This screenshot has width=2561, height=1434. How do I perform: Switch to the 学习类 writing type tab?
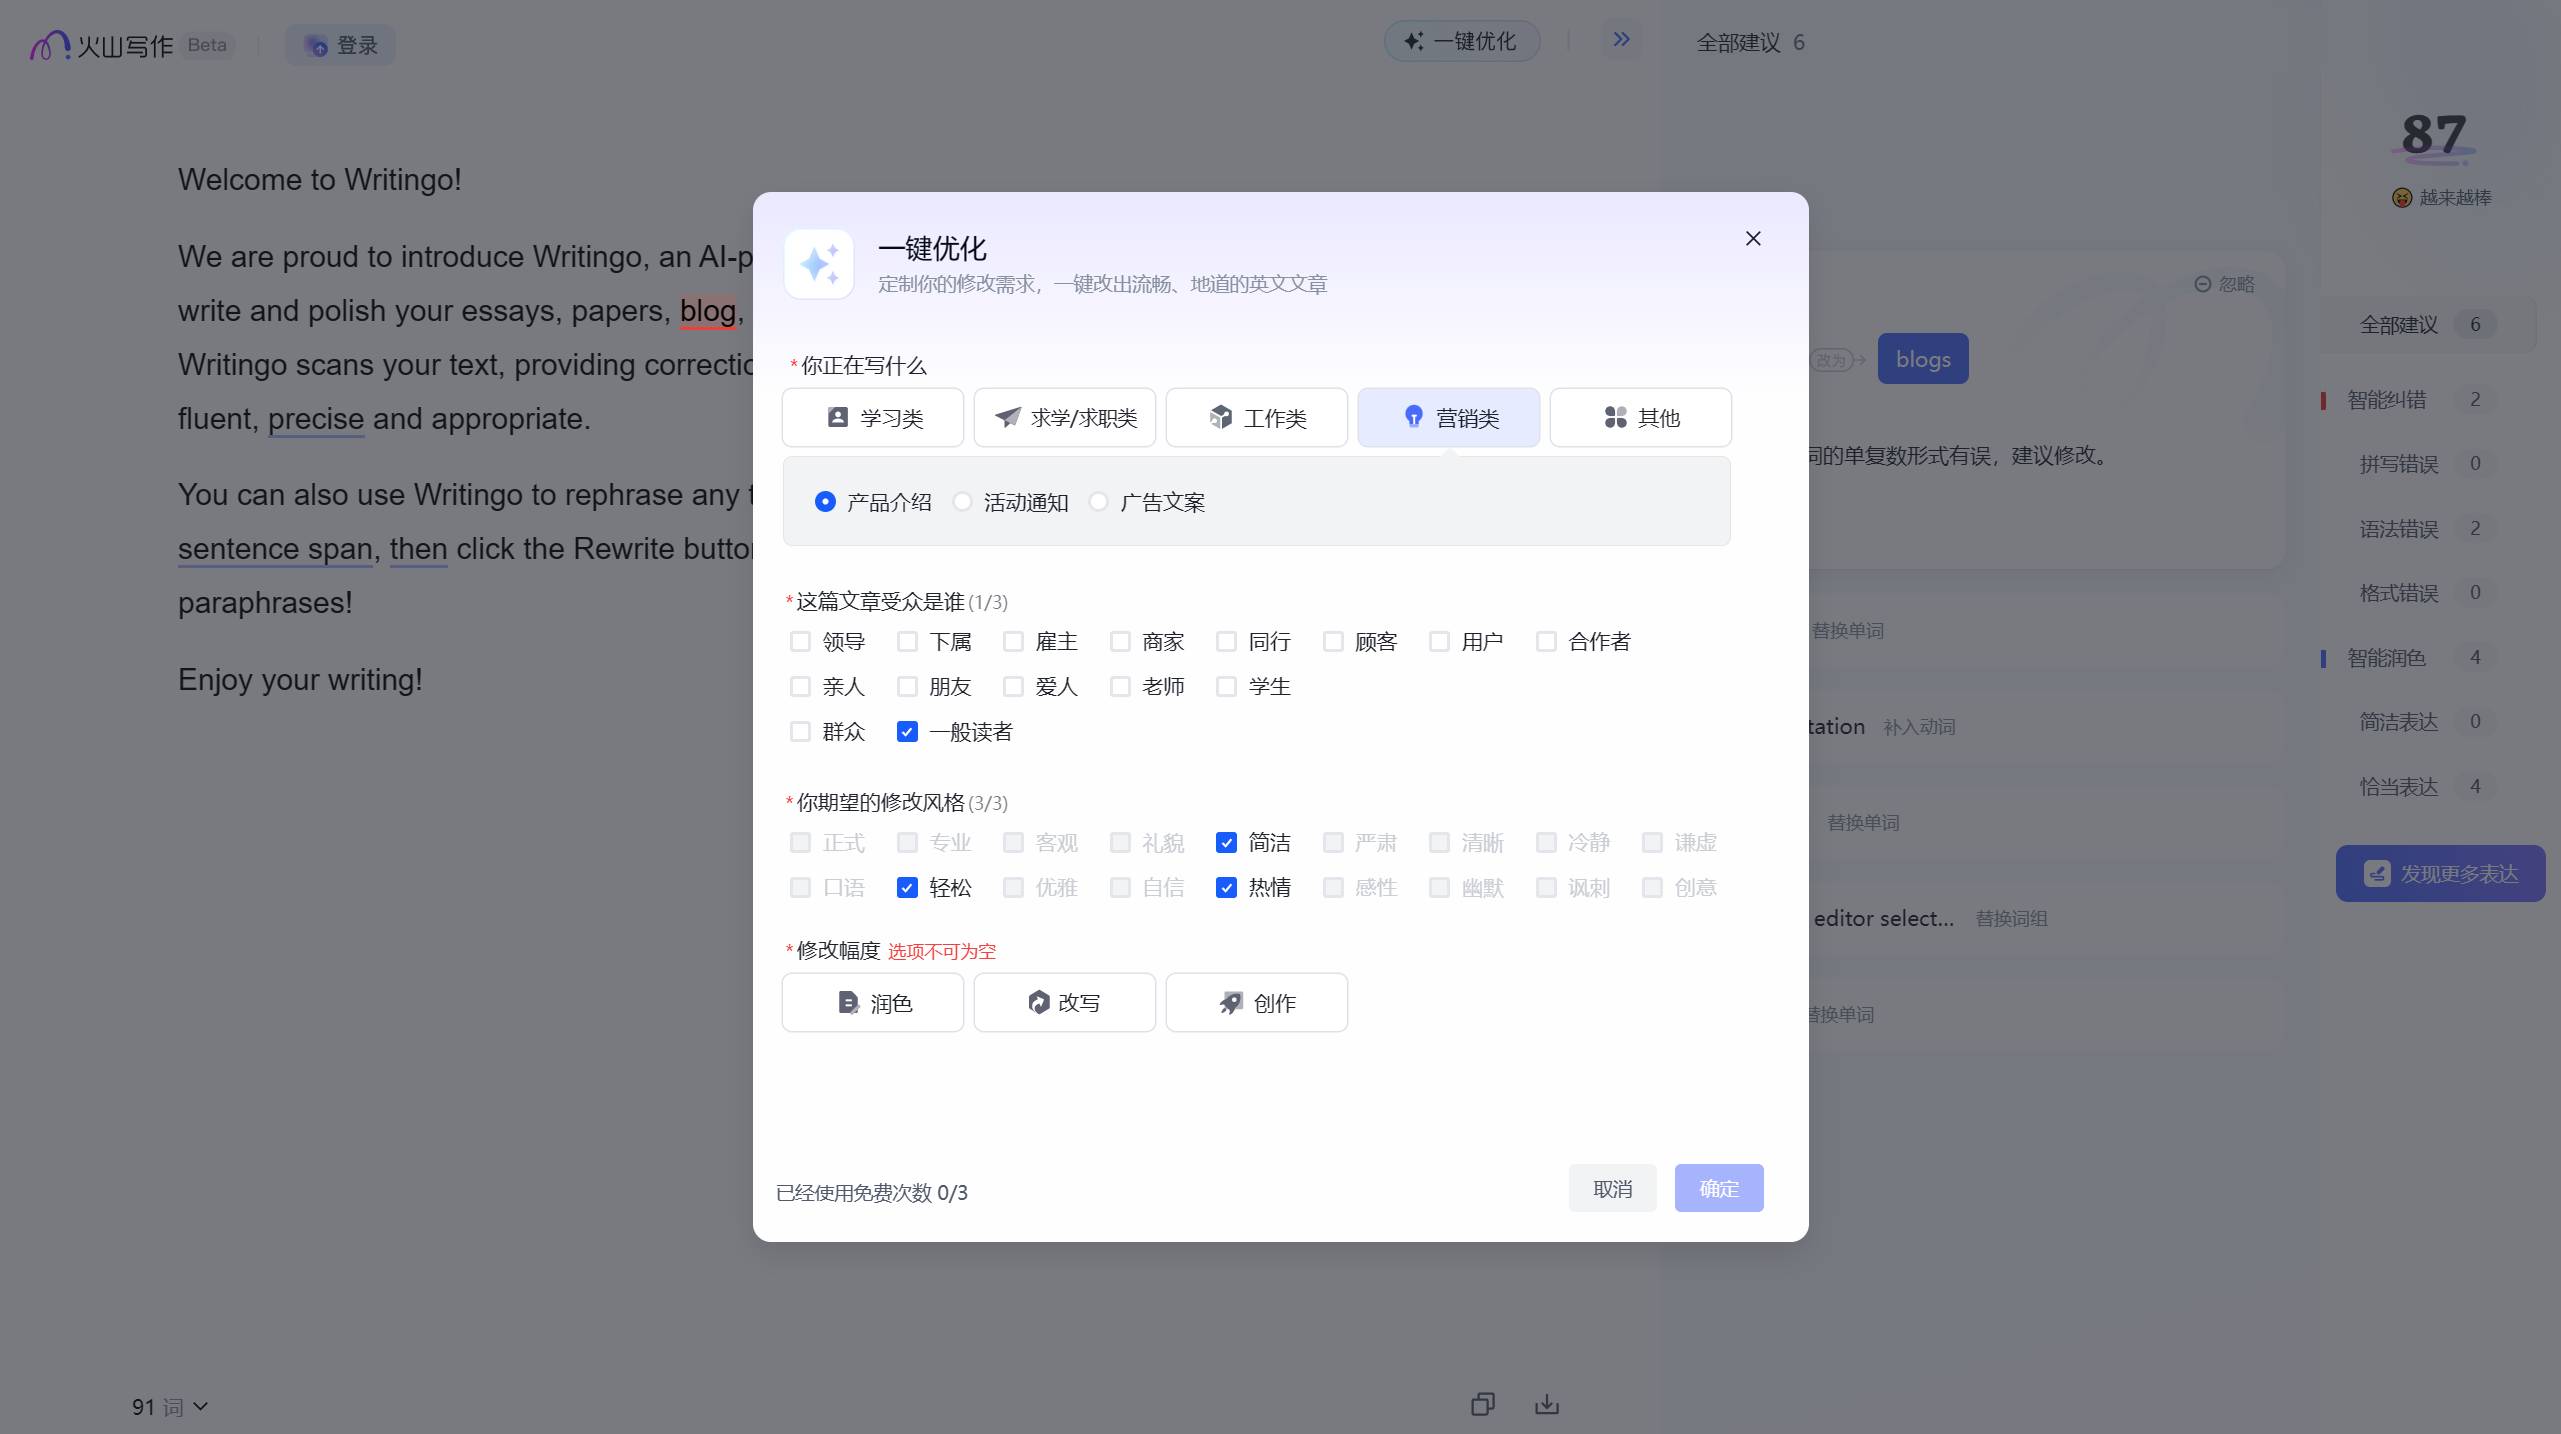click(x=872, y=418)
